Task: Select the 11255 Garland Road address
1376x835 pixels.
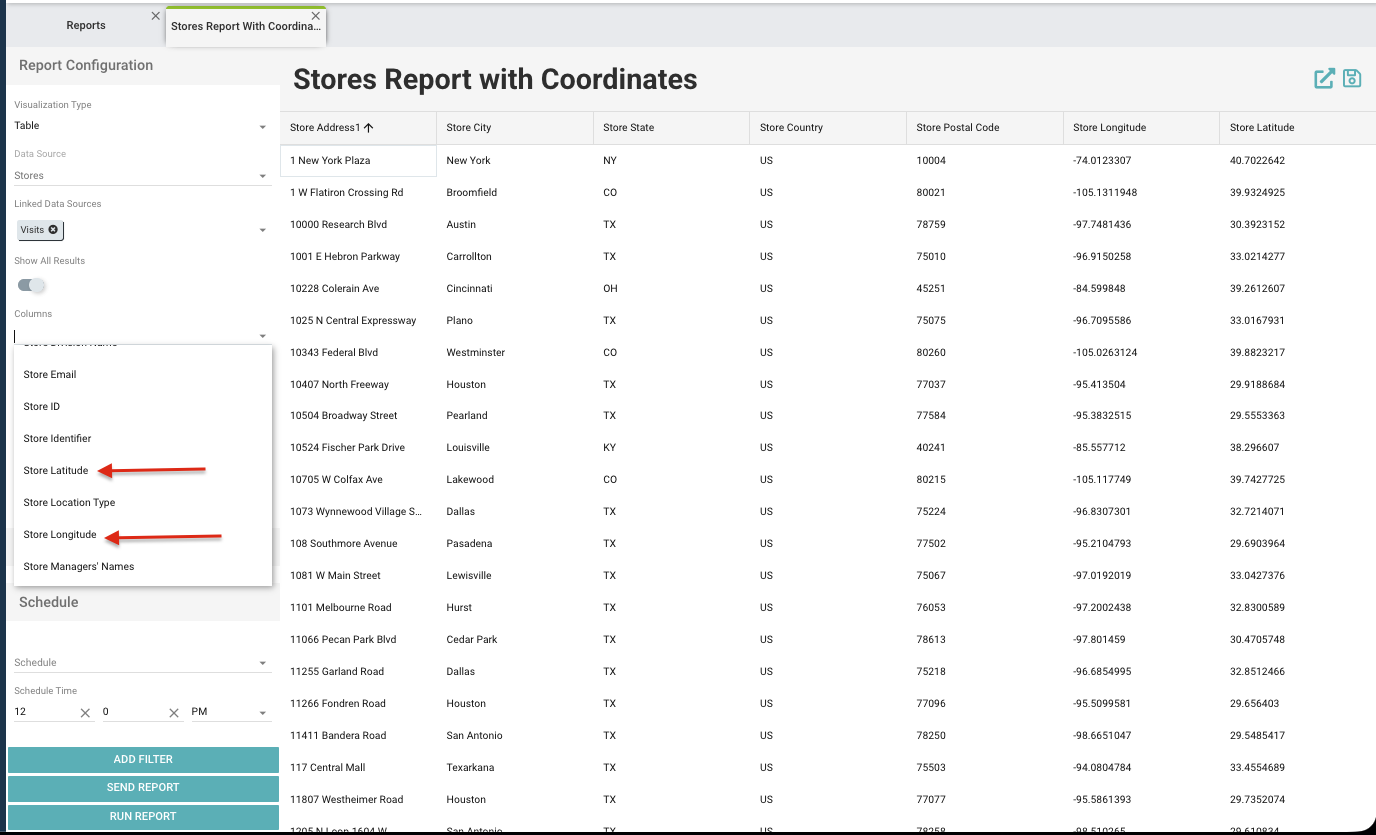Action: [x=358, y=672]
